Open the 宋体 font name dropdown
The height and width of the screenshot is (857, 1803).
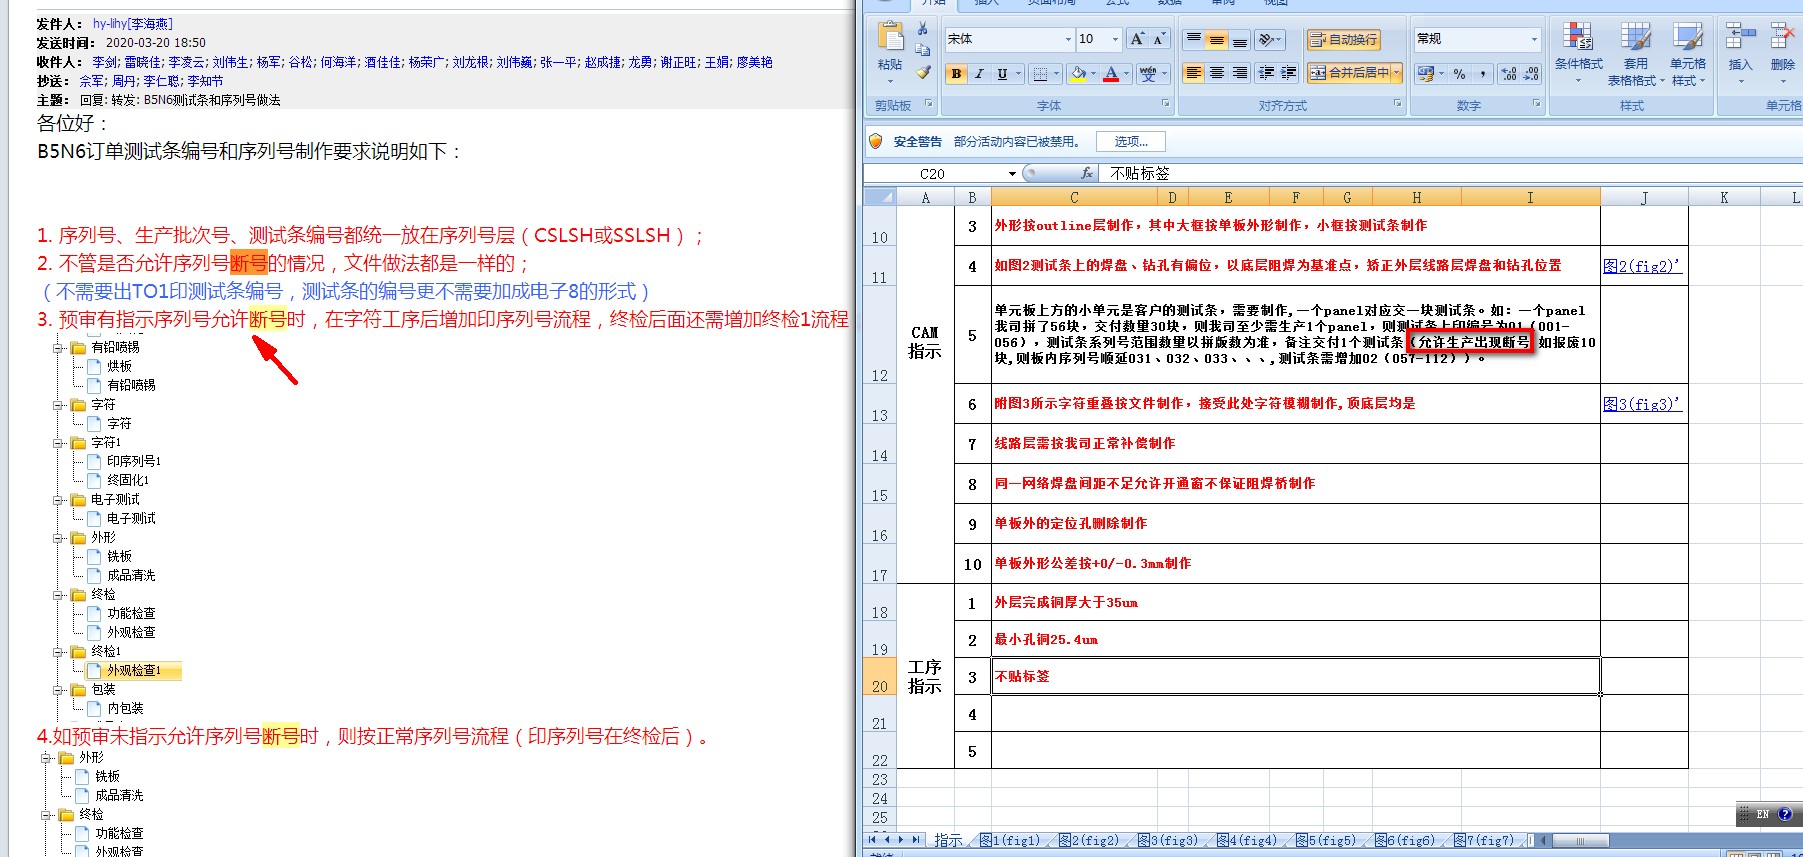1068,39
